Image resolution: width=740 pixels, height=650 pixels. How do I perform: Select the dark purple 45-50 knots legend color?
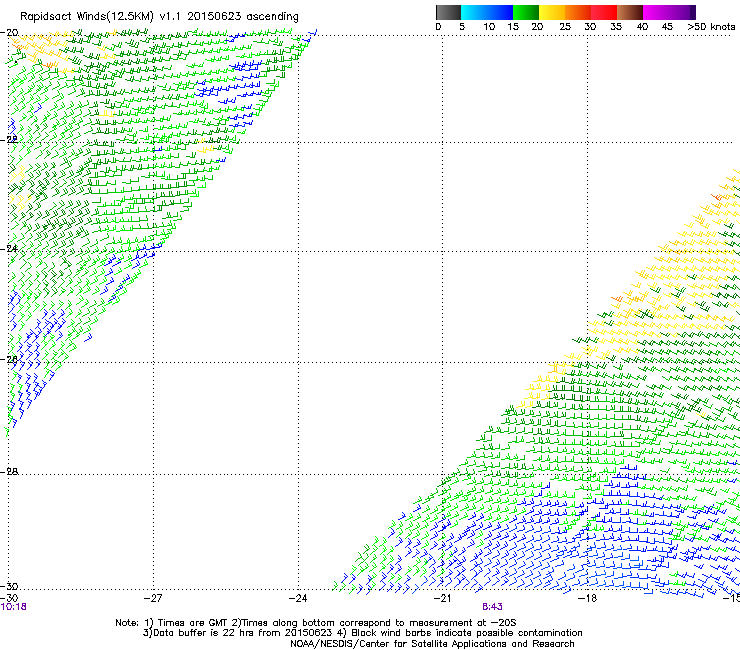tap(682, 12)
